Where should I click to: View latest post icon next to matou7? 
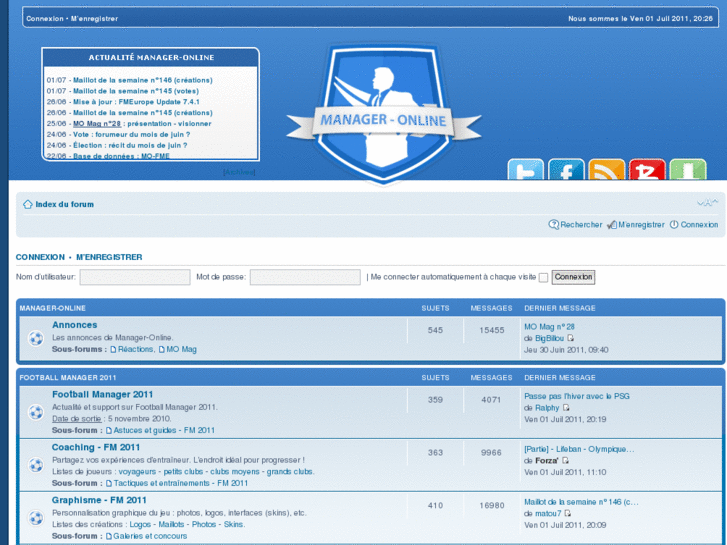[x=568, y=513]
